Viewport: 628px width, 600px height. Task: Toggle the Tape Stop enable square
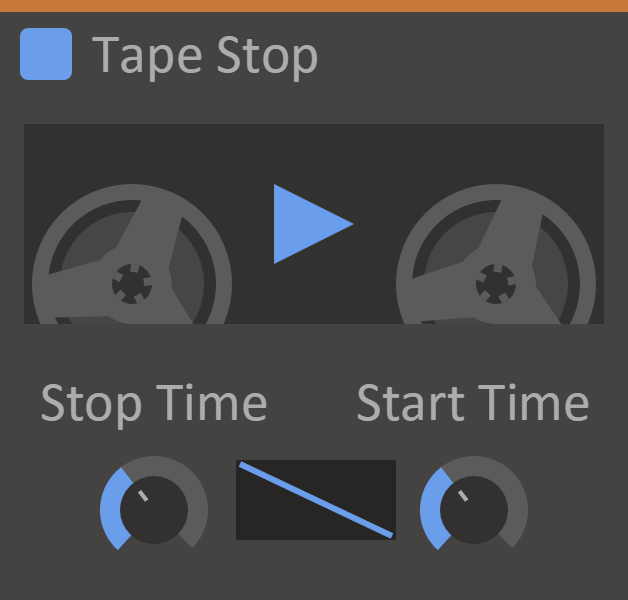point(46,54)
